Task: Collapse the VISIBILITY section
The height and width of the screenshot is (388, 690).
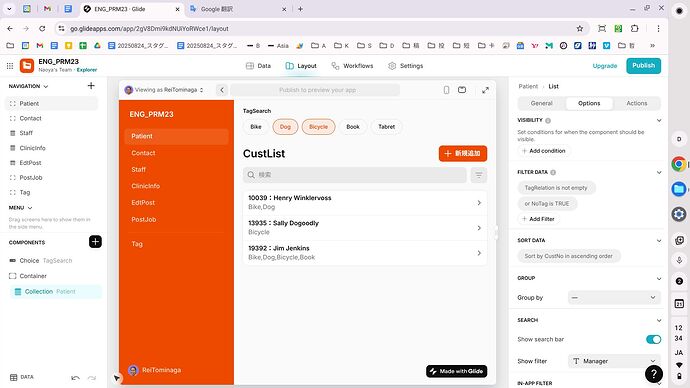Action: [659, 120]
